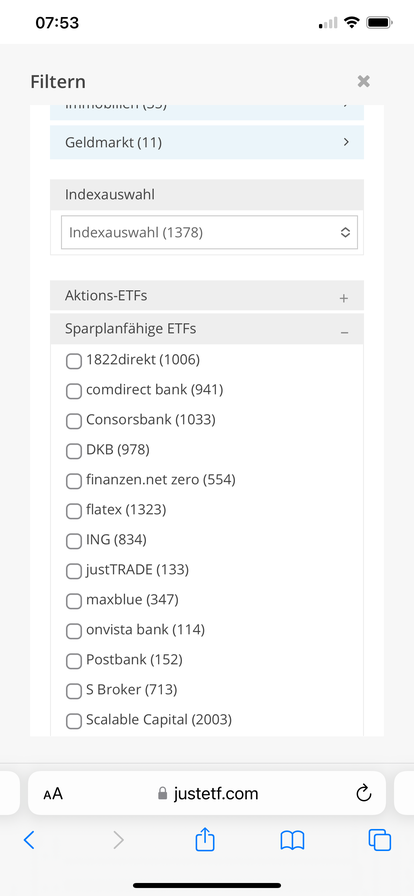Viewport: 414px width, 896px height.
Task: Show open tabs overview icon
Action: (x=380, y=839)
